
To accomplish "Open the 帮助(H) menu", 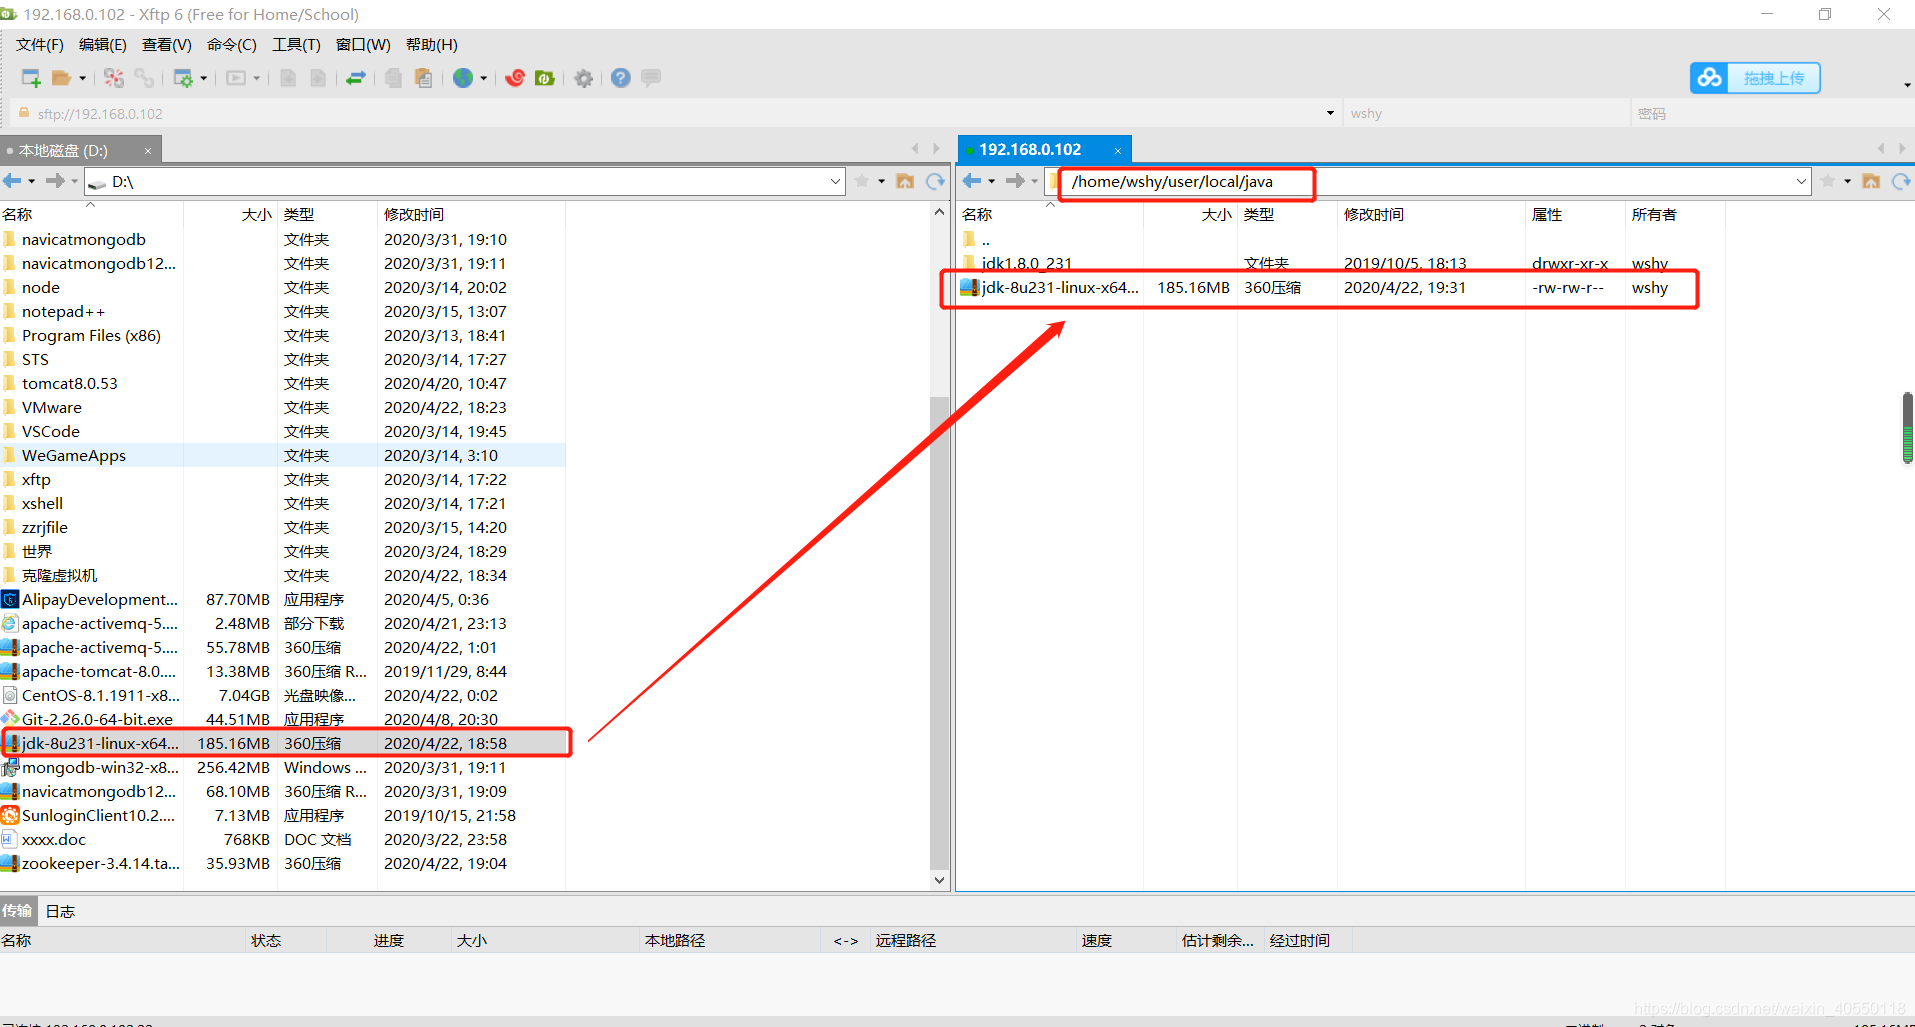I will tap(431, 45).
